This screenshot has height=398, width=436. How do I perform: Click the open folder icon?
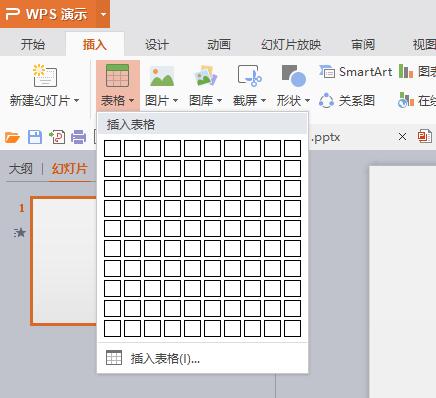[12, 137]
